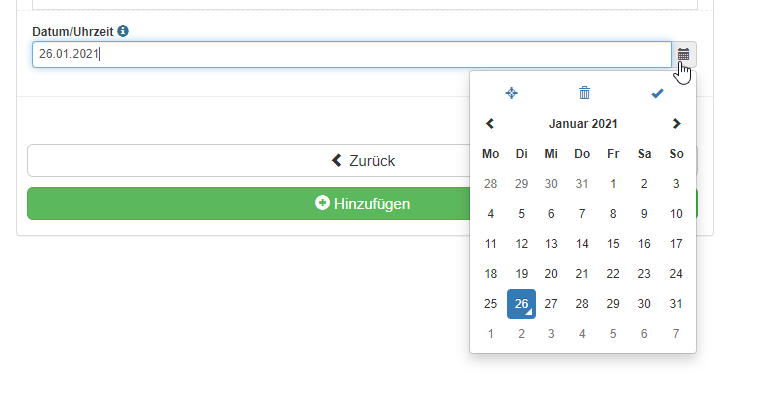Select day 14 in the calendar
763x403 pixels.
tap(582, 244)
